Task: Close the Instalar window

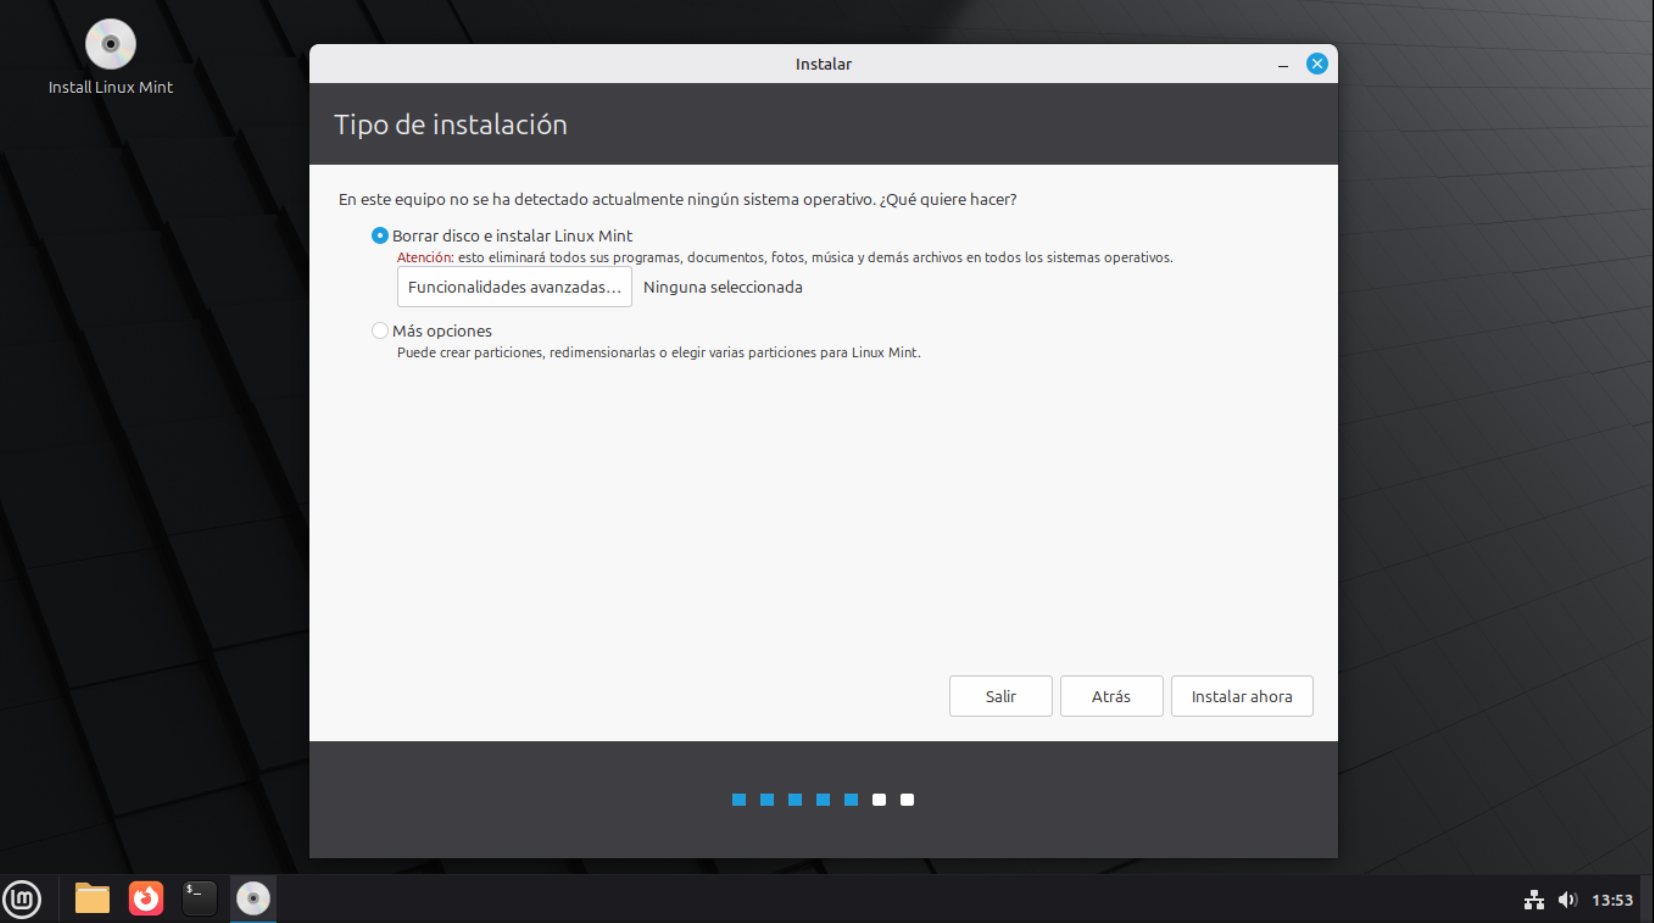Action: click(x=1317, y=64)
